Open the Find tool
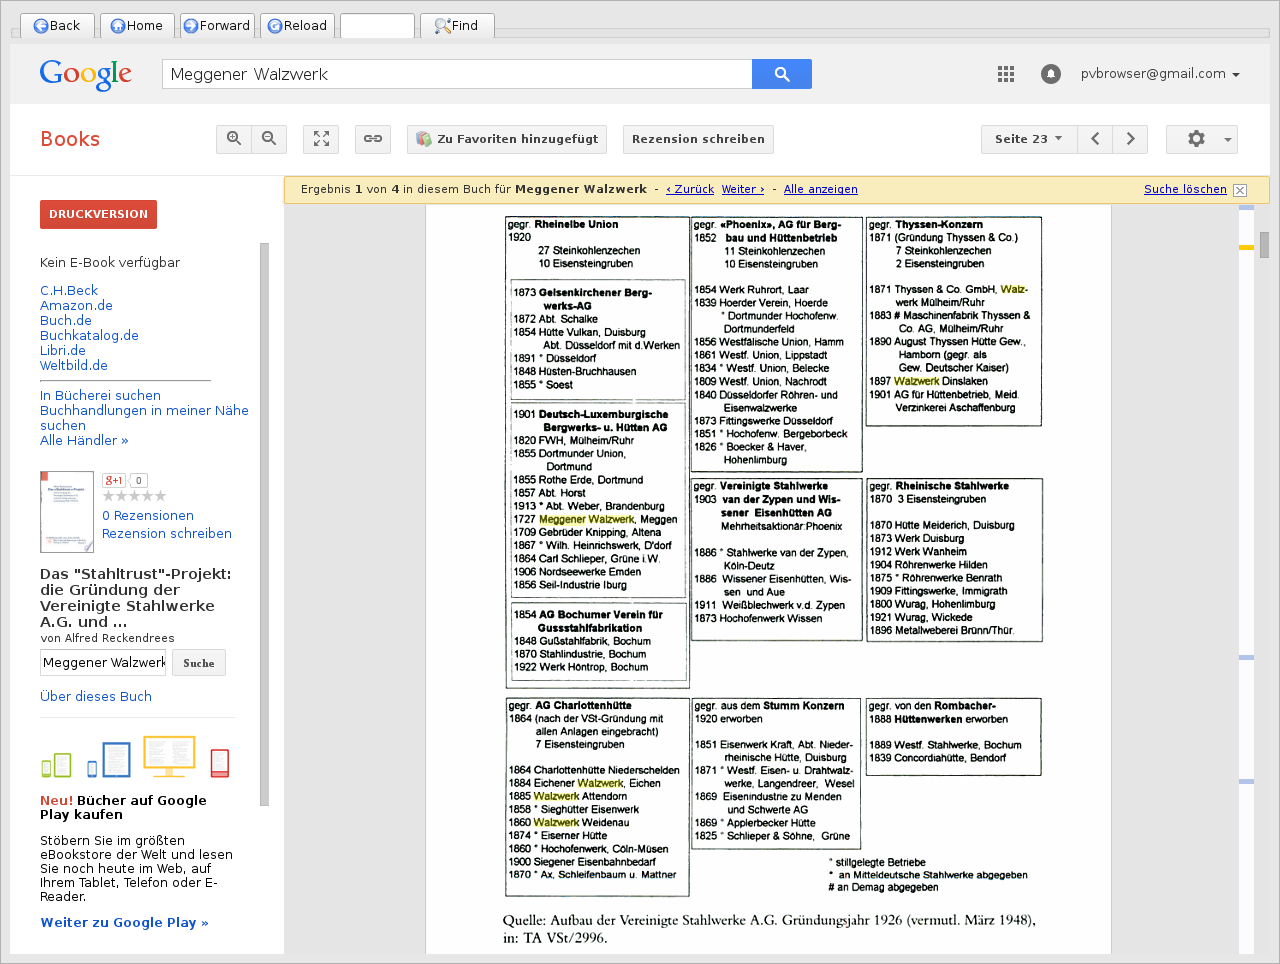 457,25
